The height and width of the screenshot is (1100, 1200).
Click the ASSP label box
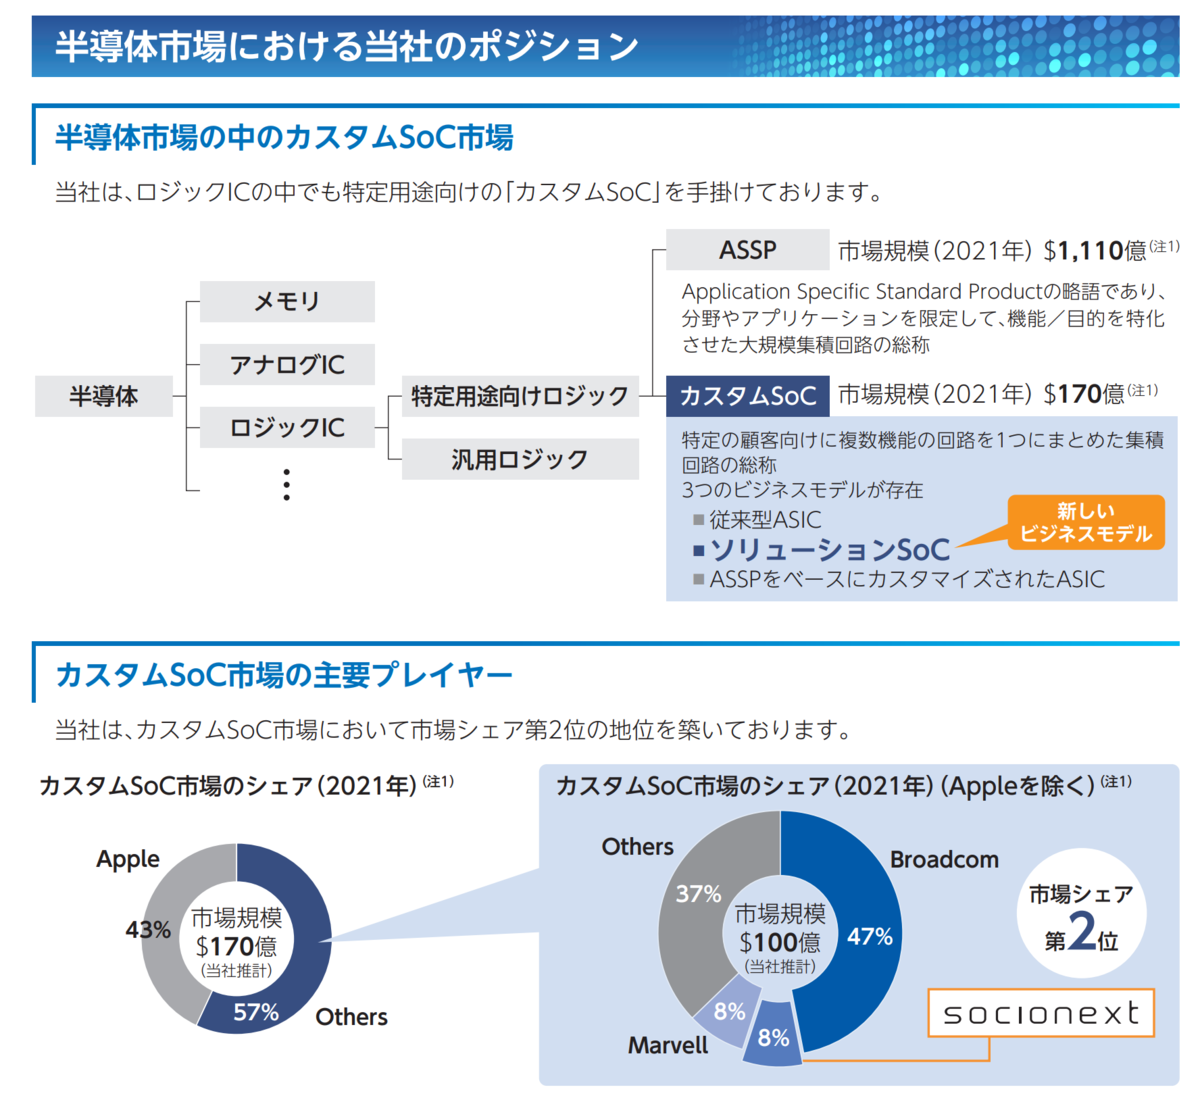pyautogui.click(x=748, y=250)
